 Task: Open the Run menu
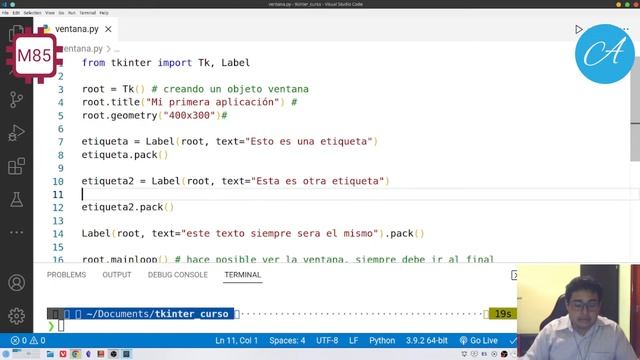pos(71,13)
